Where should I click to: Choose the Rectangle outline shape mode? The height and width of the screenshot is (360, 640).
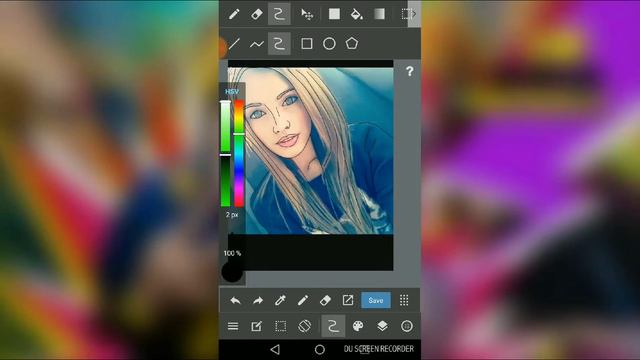click(x=307, y=44)
